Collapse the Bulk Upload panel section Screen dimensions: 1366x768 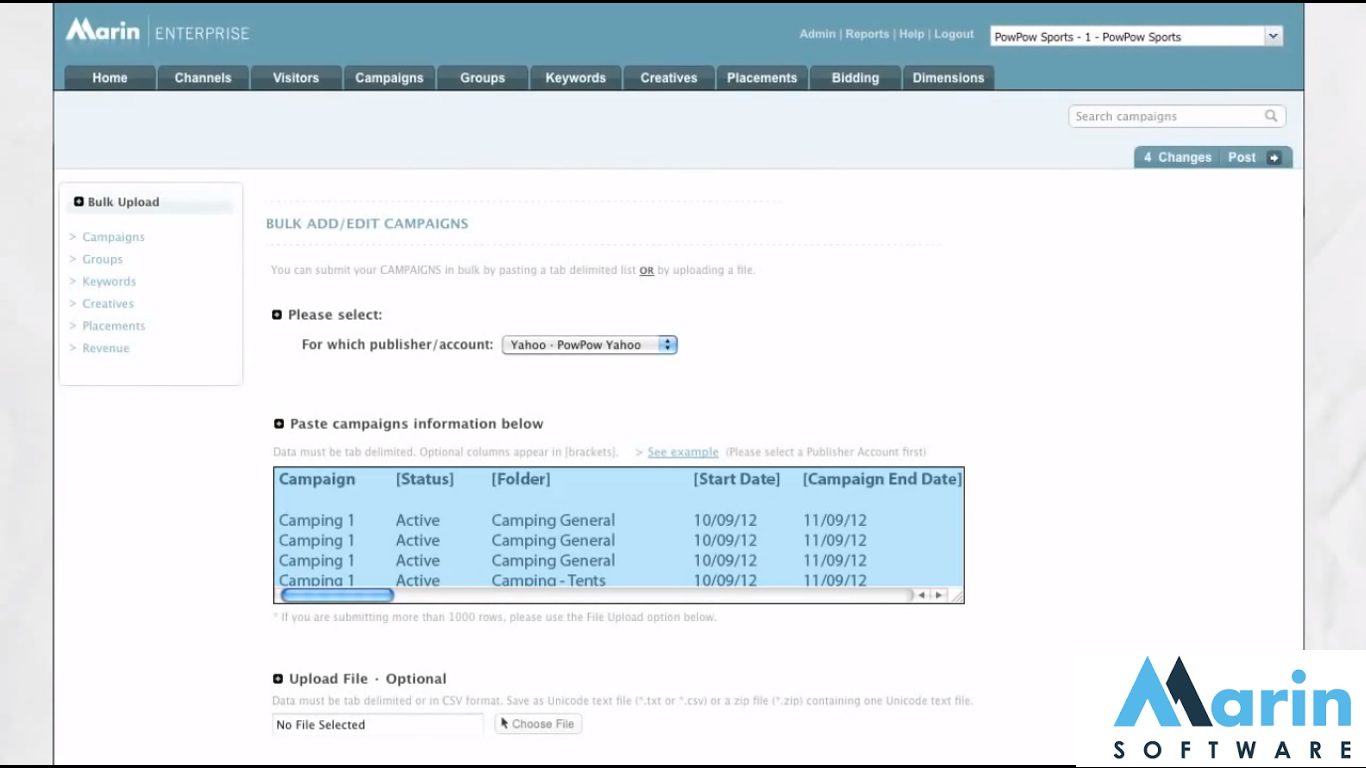point(78,201)
